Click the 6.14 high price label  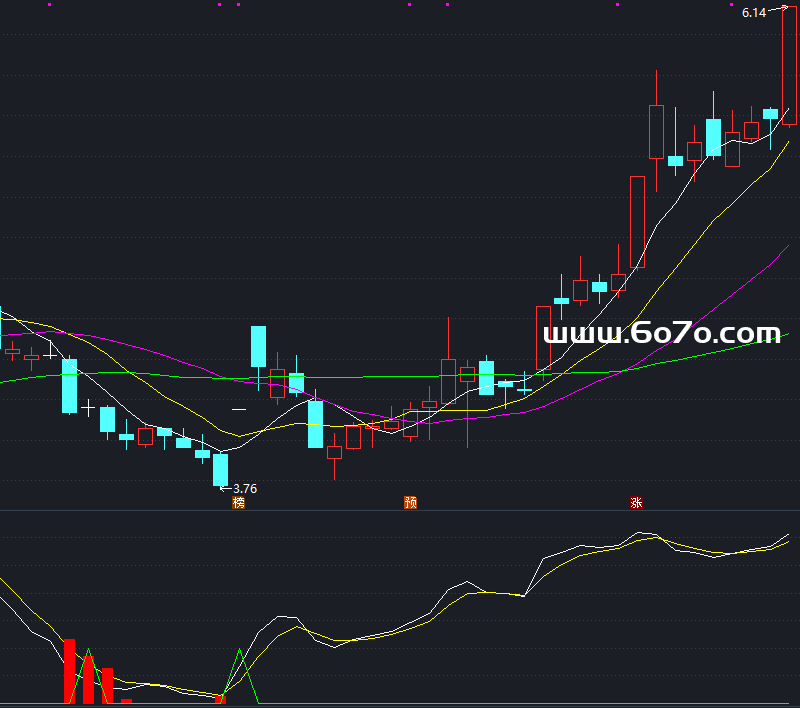point(754,13)
